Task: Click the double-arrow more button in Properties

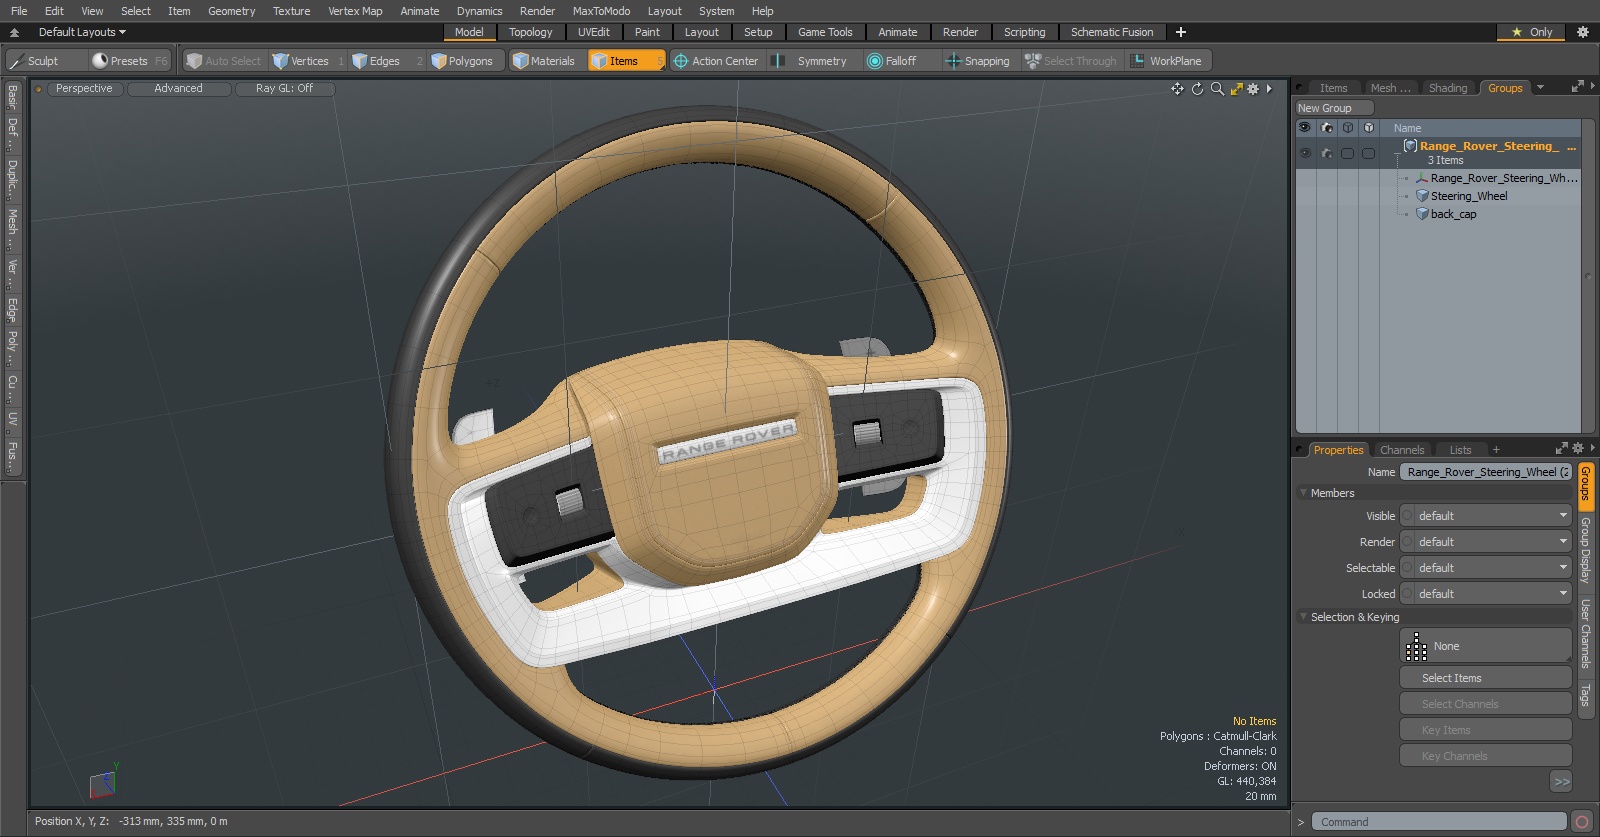Action: point(1561,781)
